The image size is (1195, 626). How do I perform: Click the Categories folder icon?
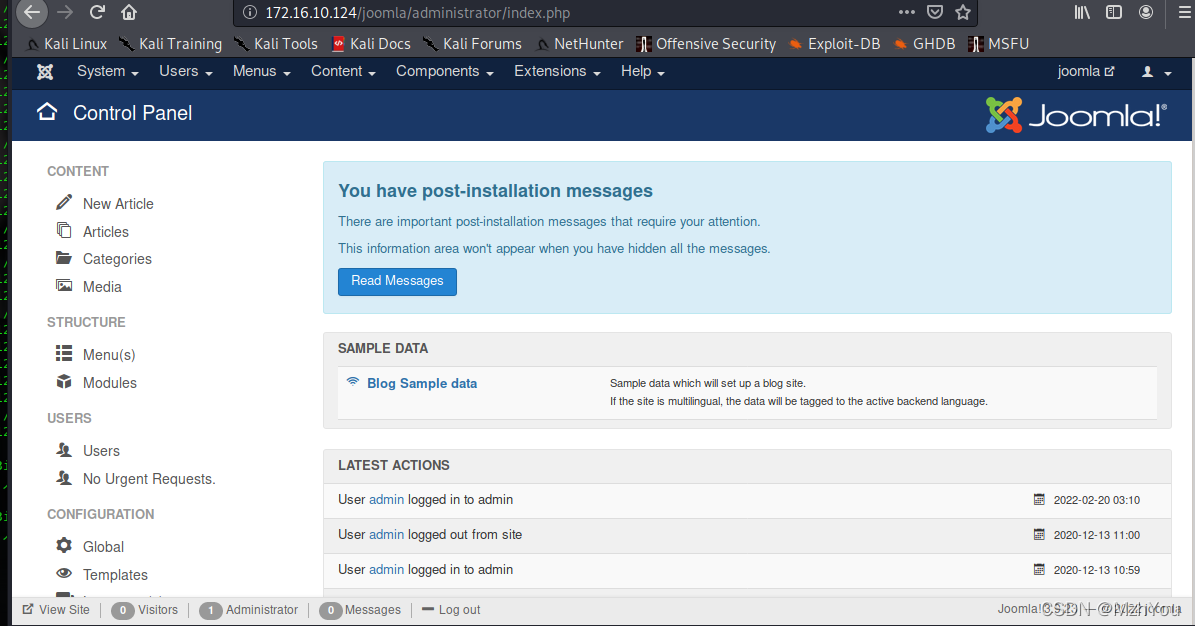(64, 258)
